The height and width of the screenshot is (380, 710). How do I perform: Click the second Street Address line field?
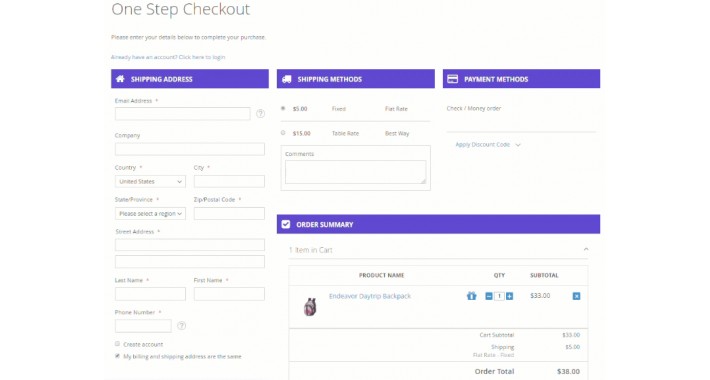tap(190, 261)
